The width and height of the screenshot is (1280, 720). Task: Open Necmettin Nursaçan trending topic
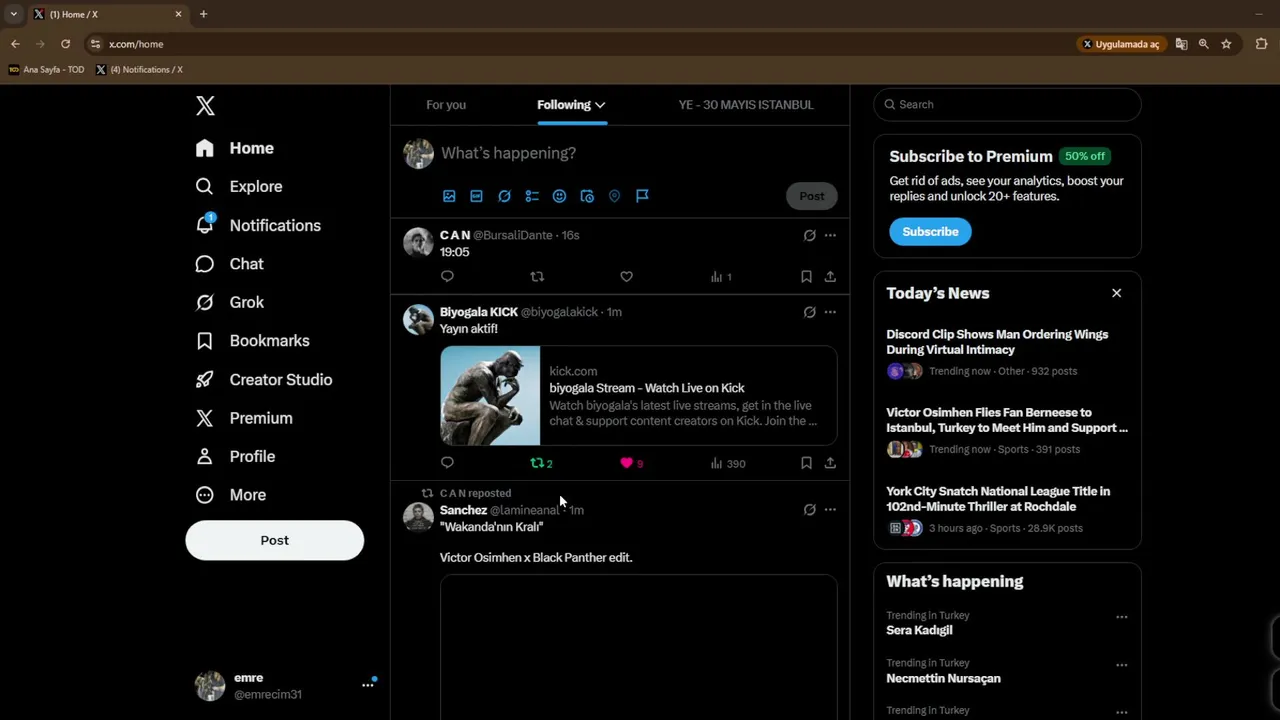pyautogui.click(x=943, y=678)
